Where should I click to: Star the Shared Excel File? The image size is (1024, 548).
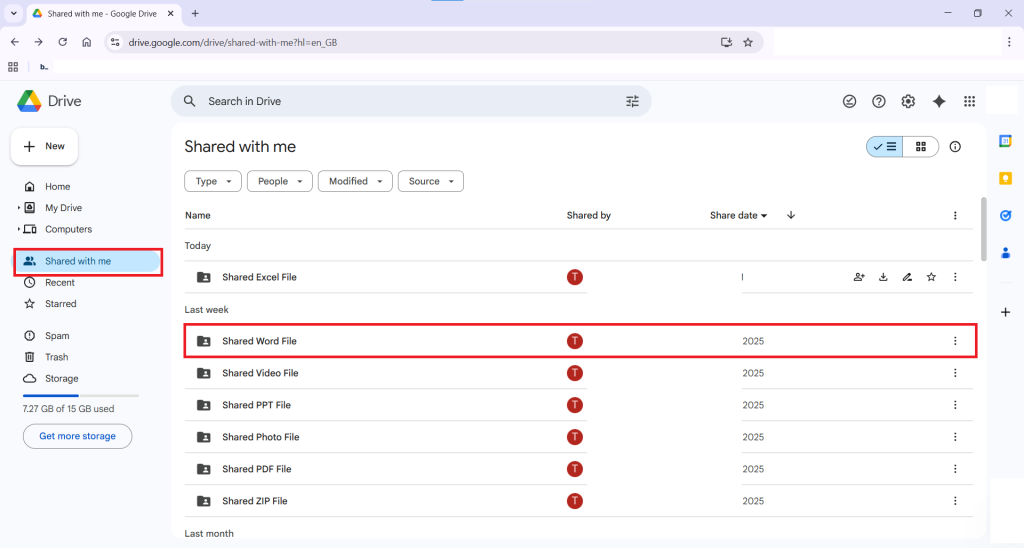[931, 277]
